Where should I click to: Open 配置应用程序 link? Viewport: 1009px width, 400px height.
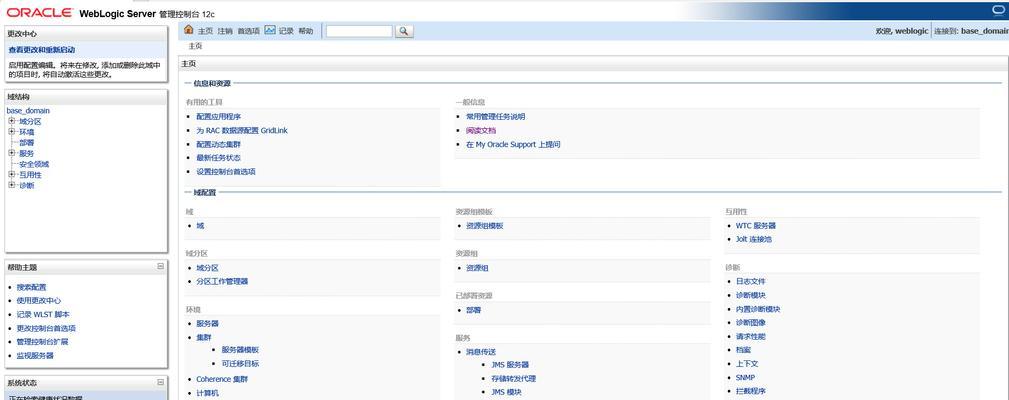pyautogui.click(x=218, y=116)
